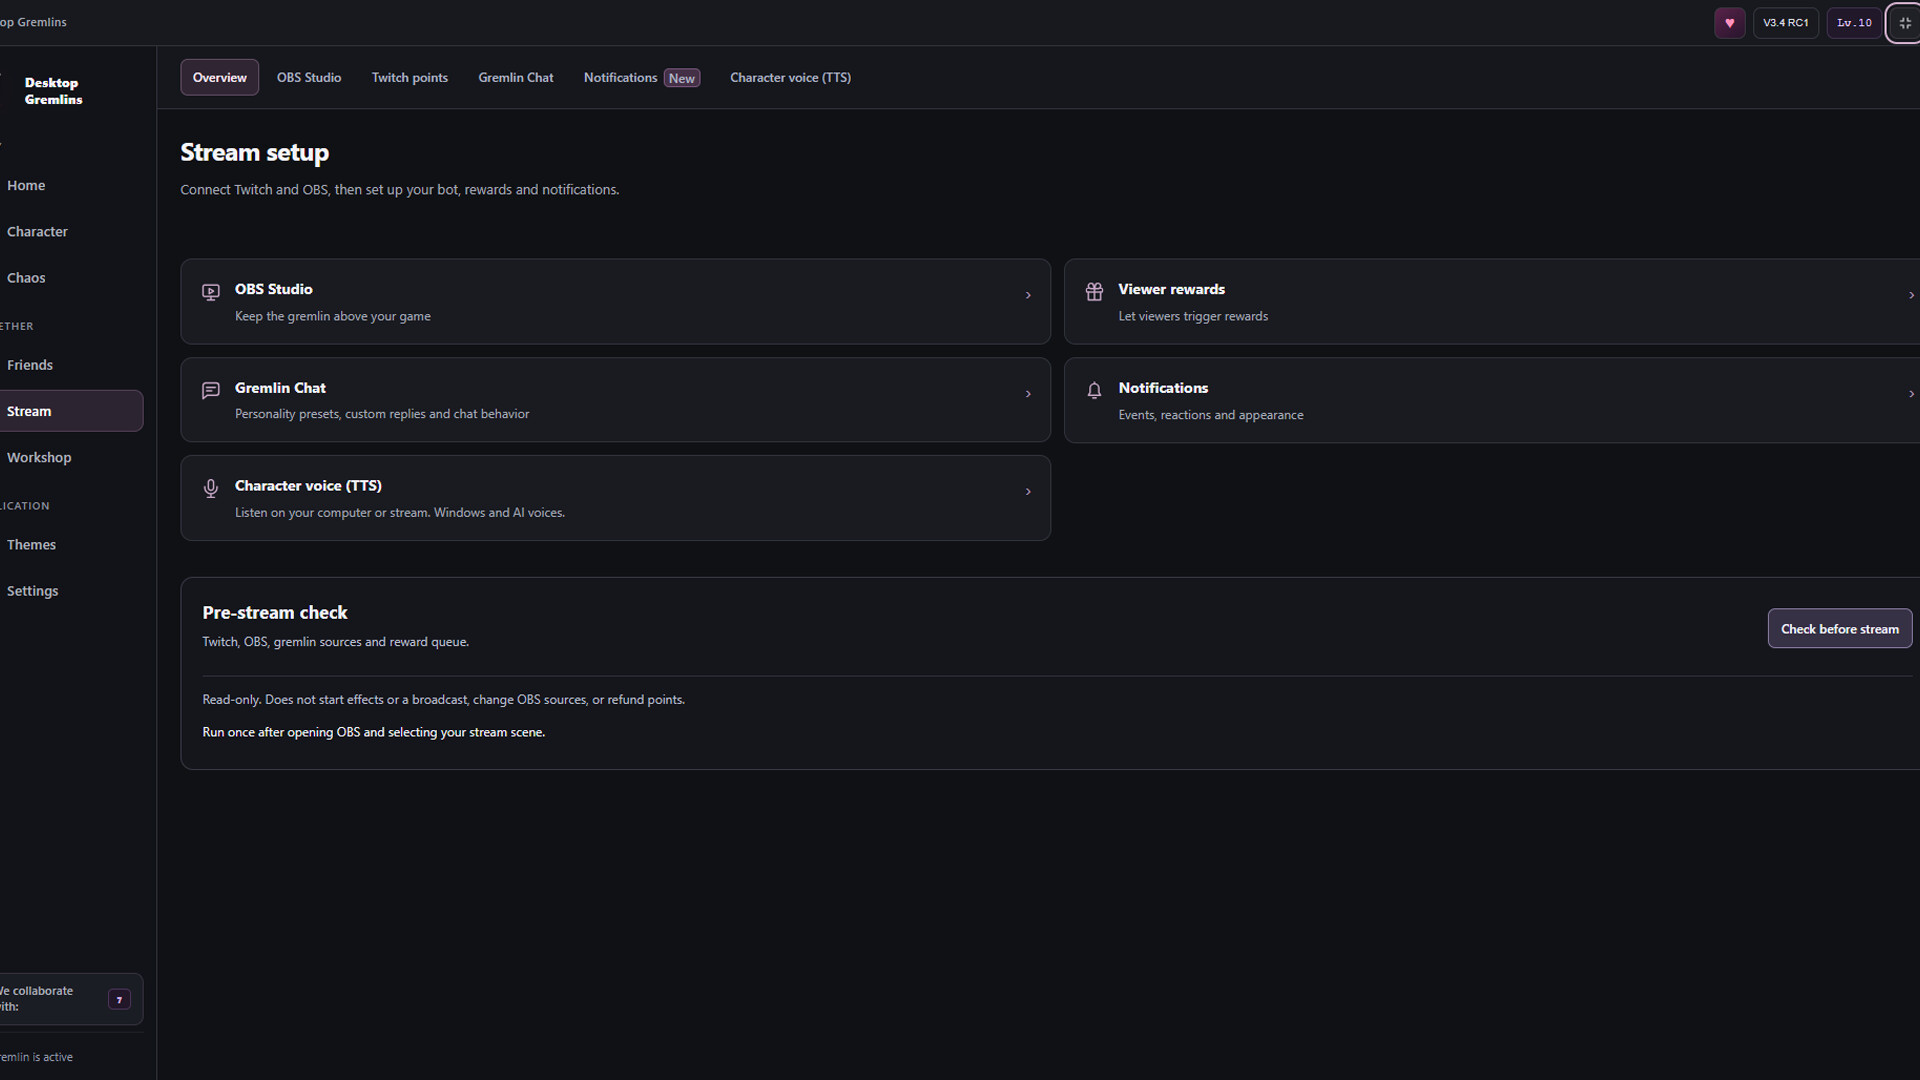Click the V3.4 RC1 version badge

(x=1786, y=23)
